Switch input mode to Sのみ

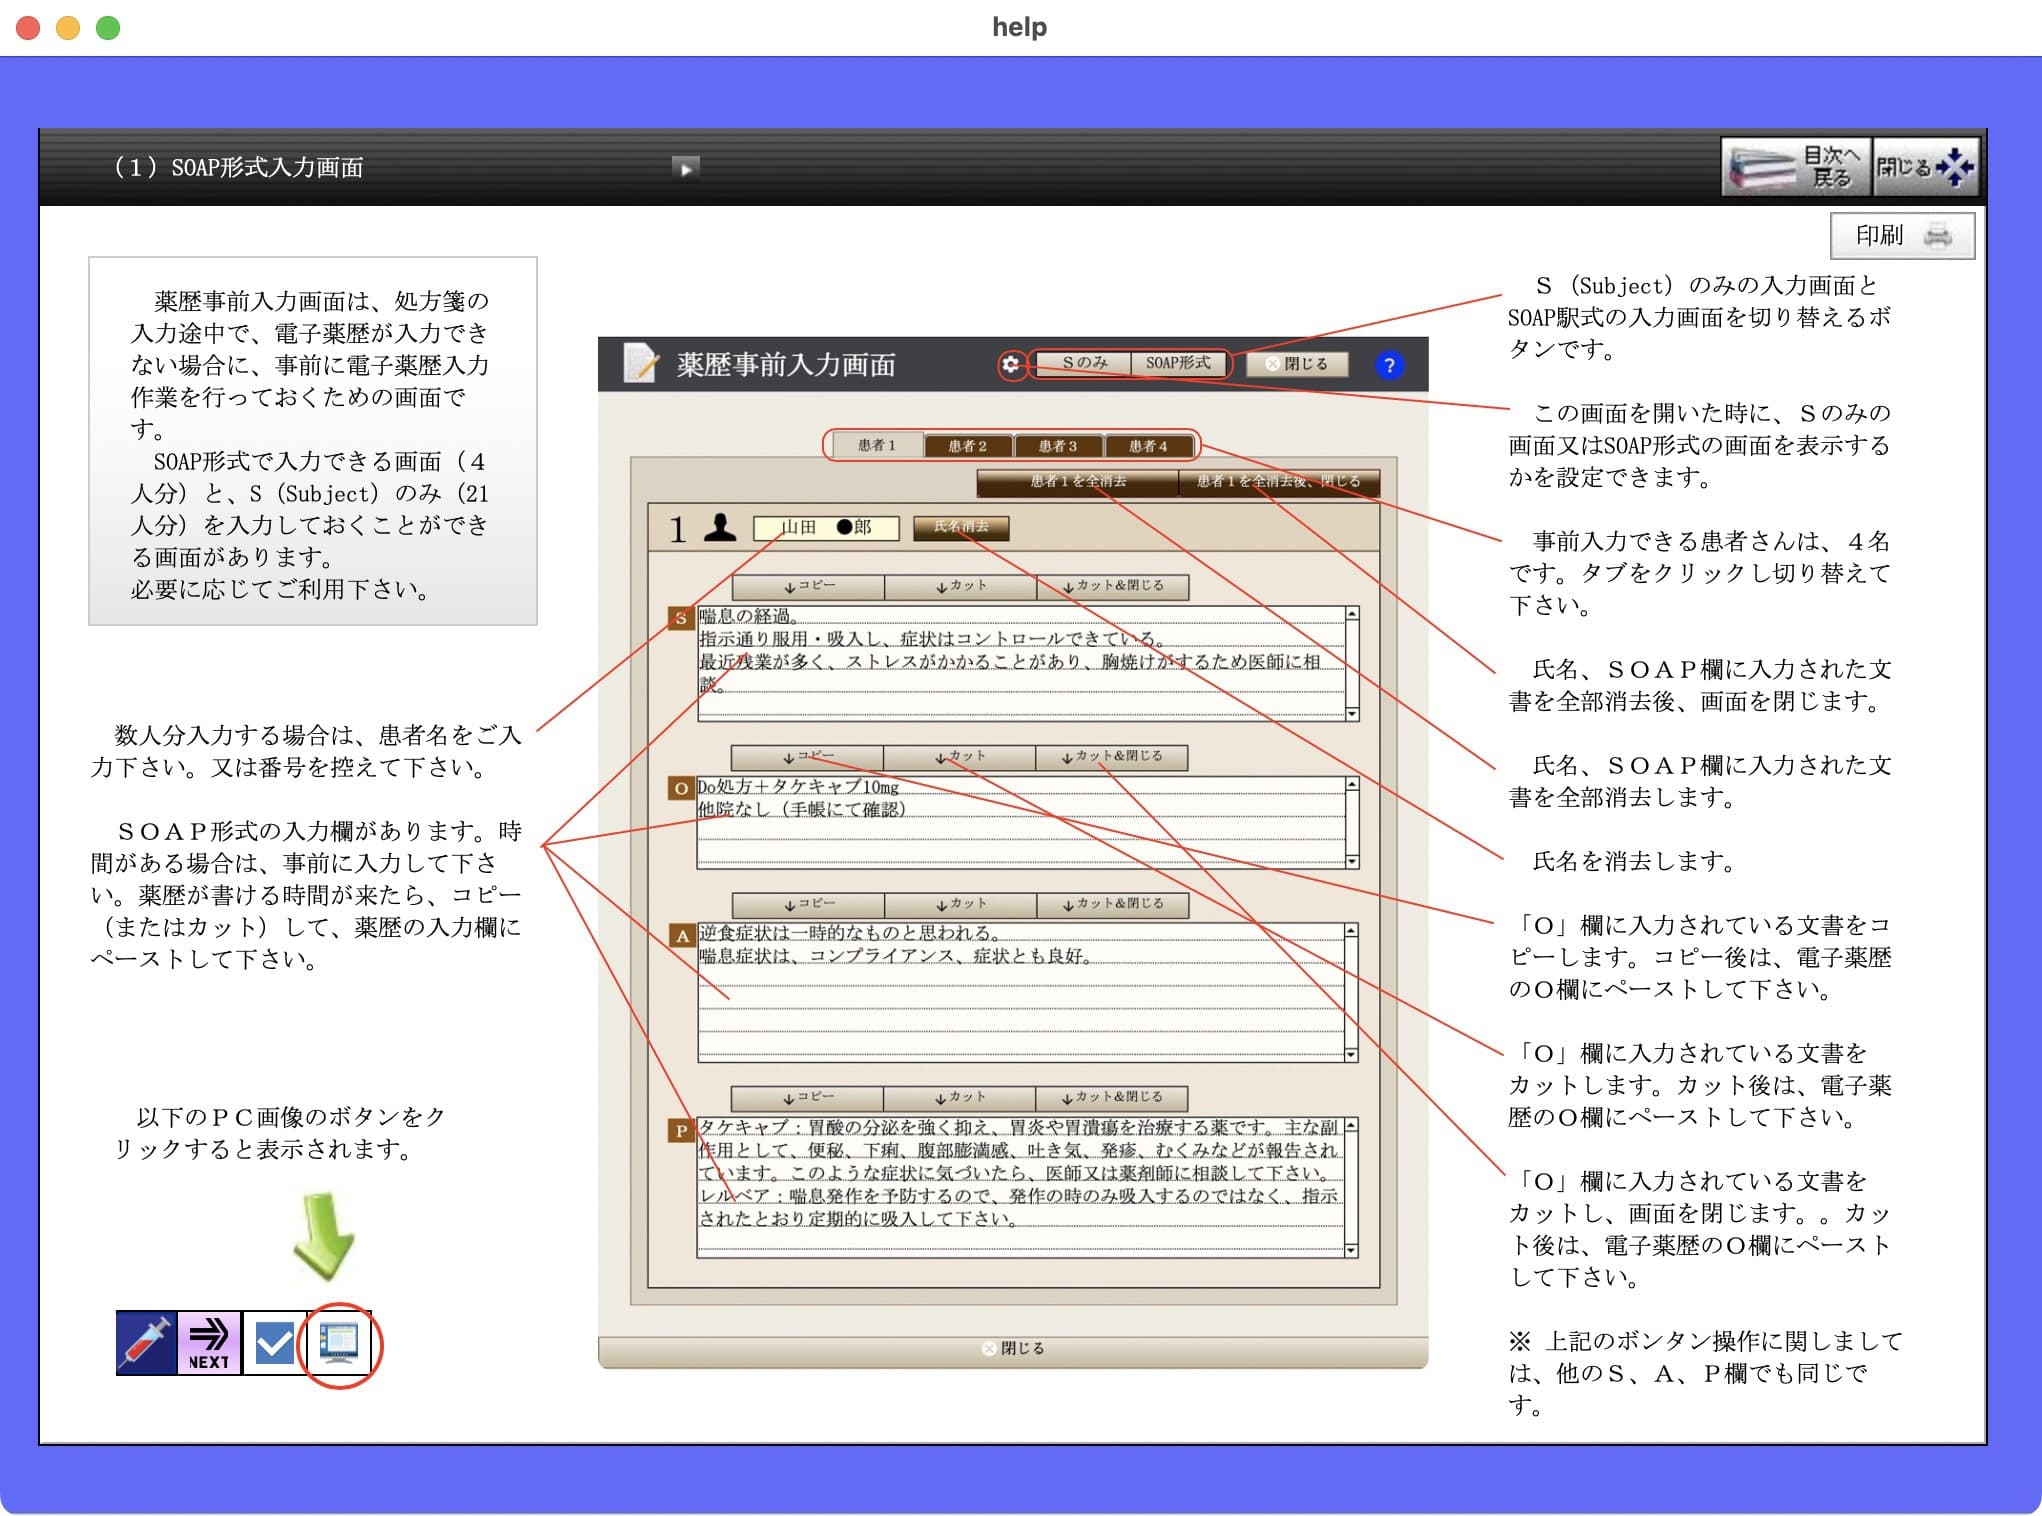pos(1082,364)
